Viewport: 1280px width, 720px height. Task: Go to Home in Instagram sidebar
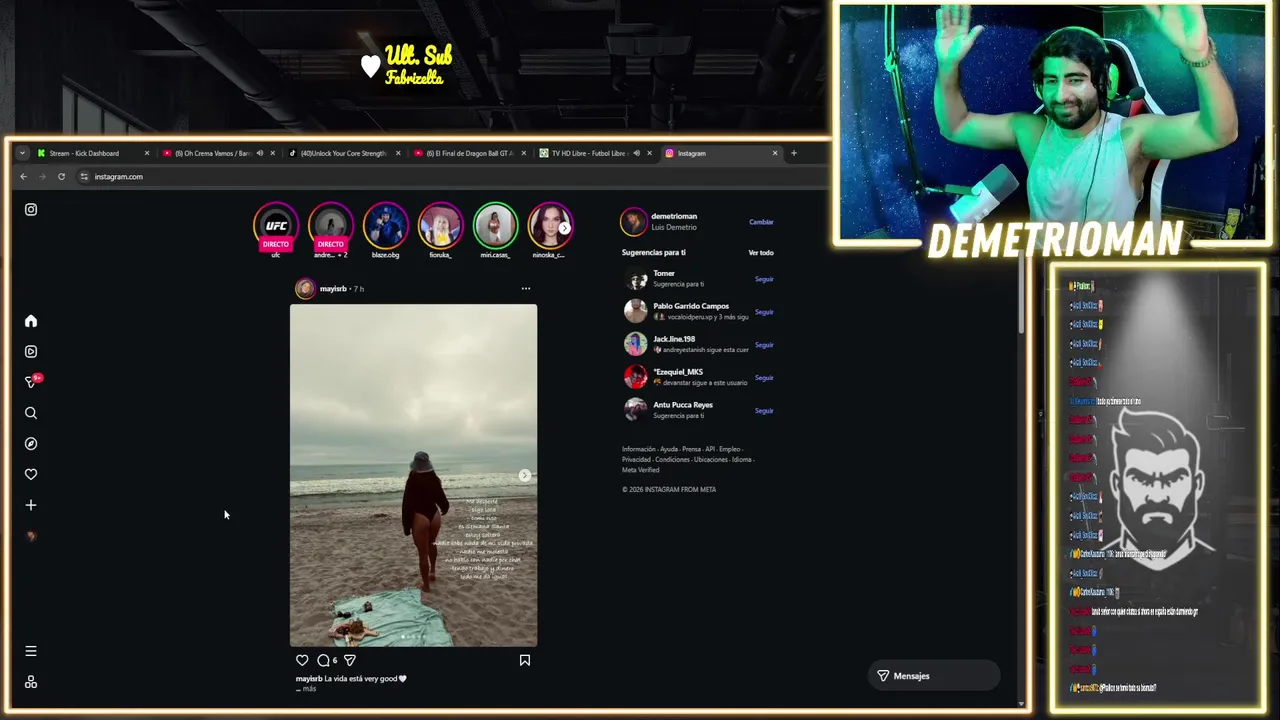point(31,321)
